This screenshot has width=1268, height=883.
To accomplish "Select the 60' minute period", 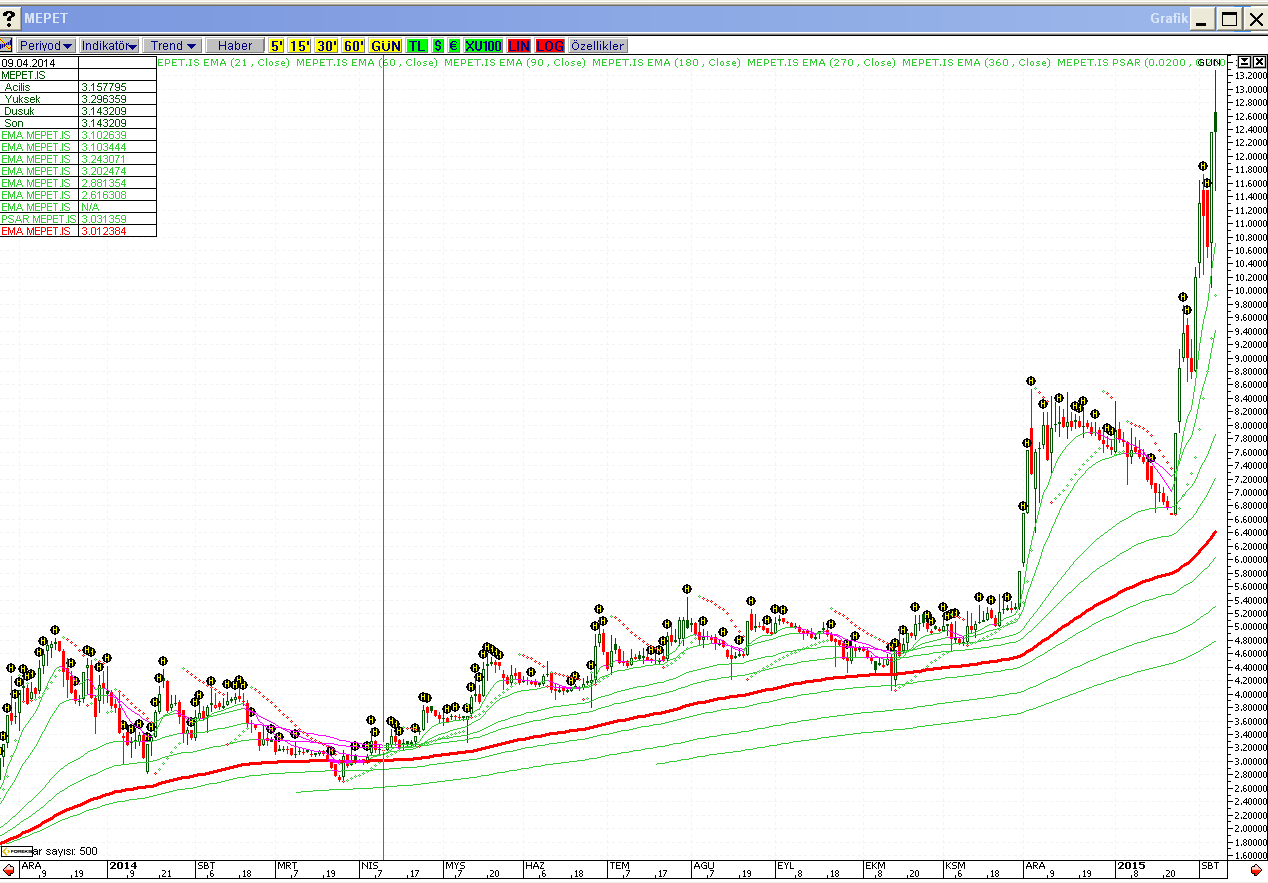I will [354, 46].
